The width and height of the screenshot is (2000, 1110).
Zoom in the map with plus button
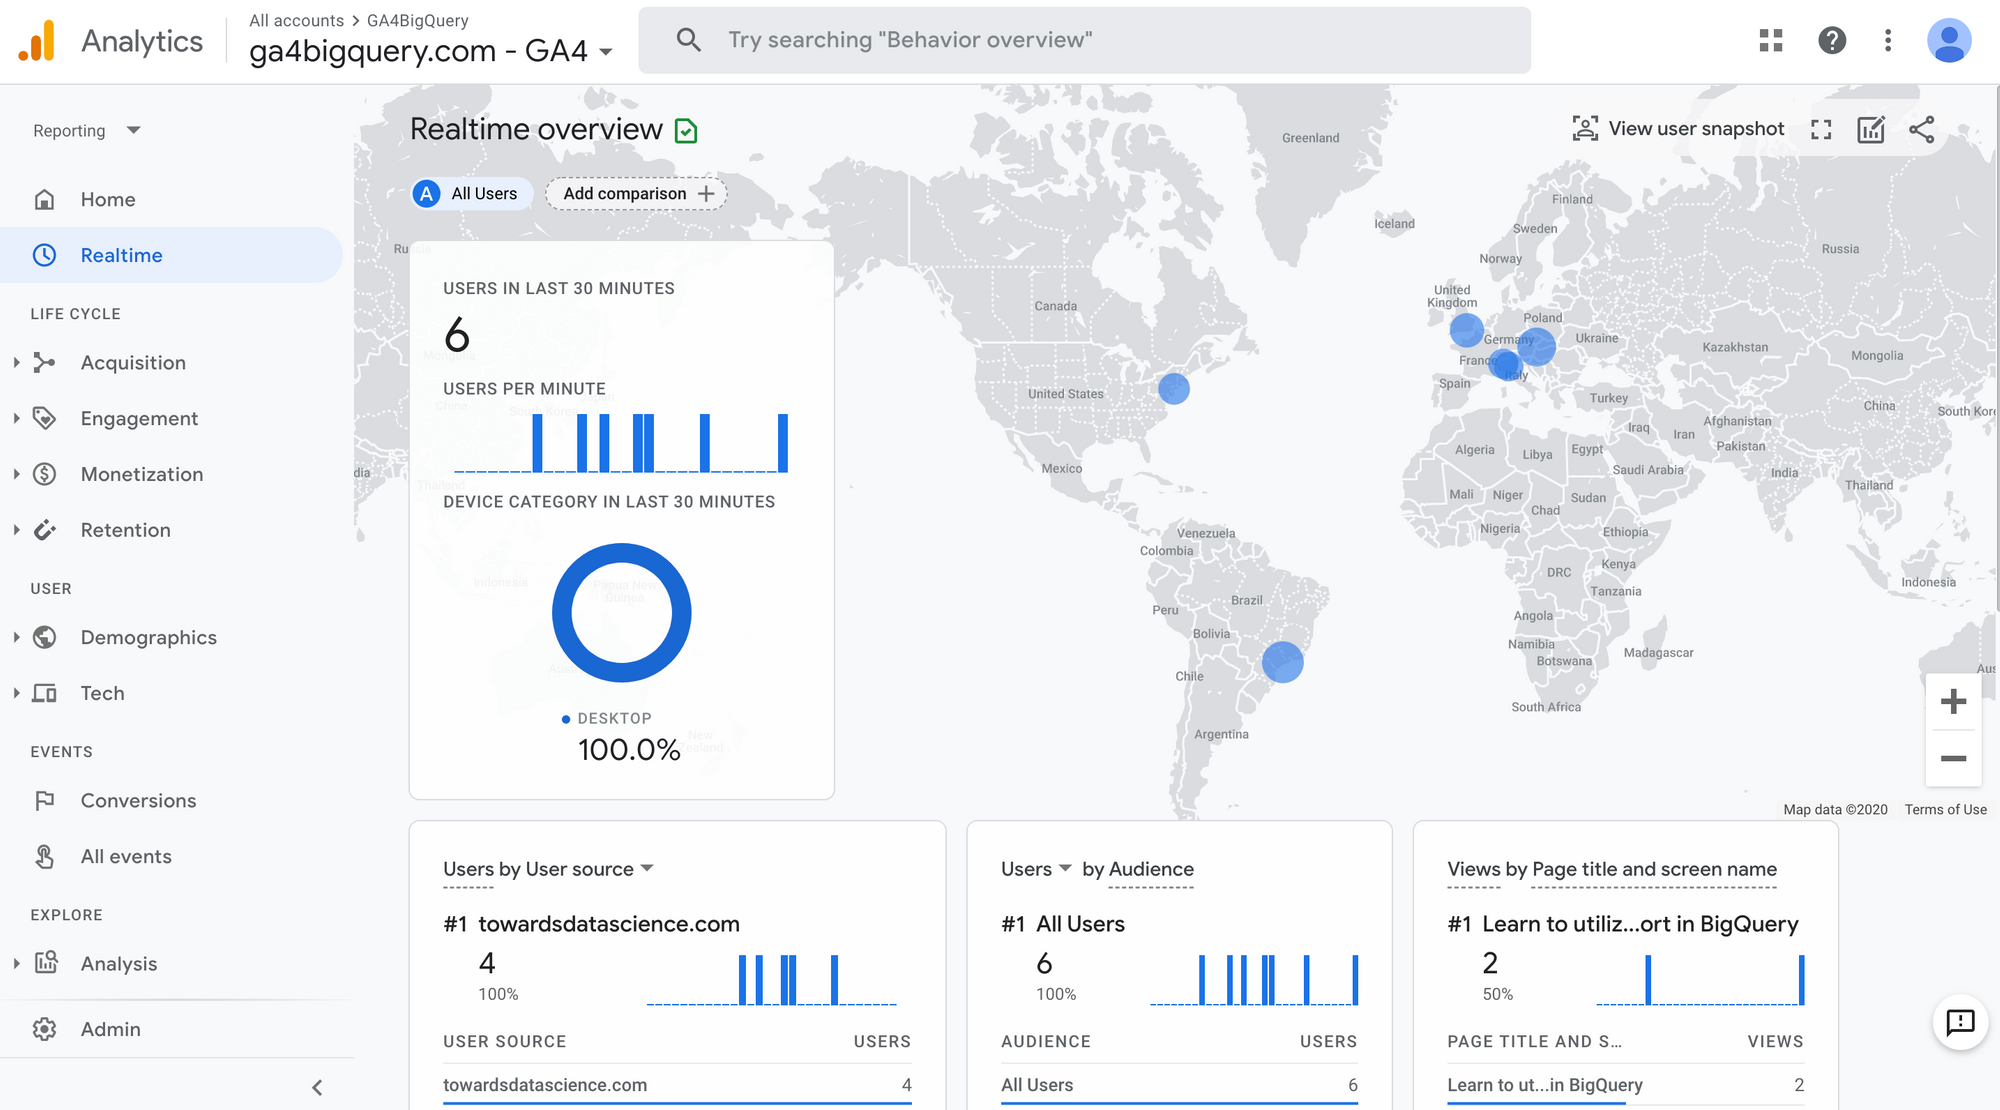tap(1953, 702)
